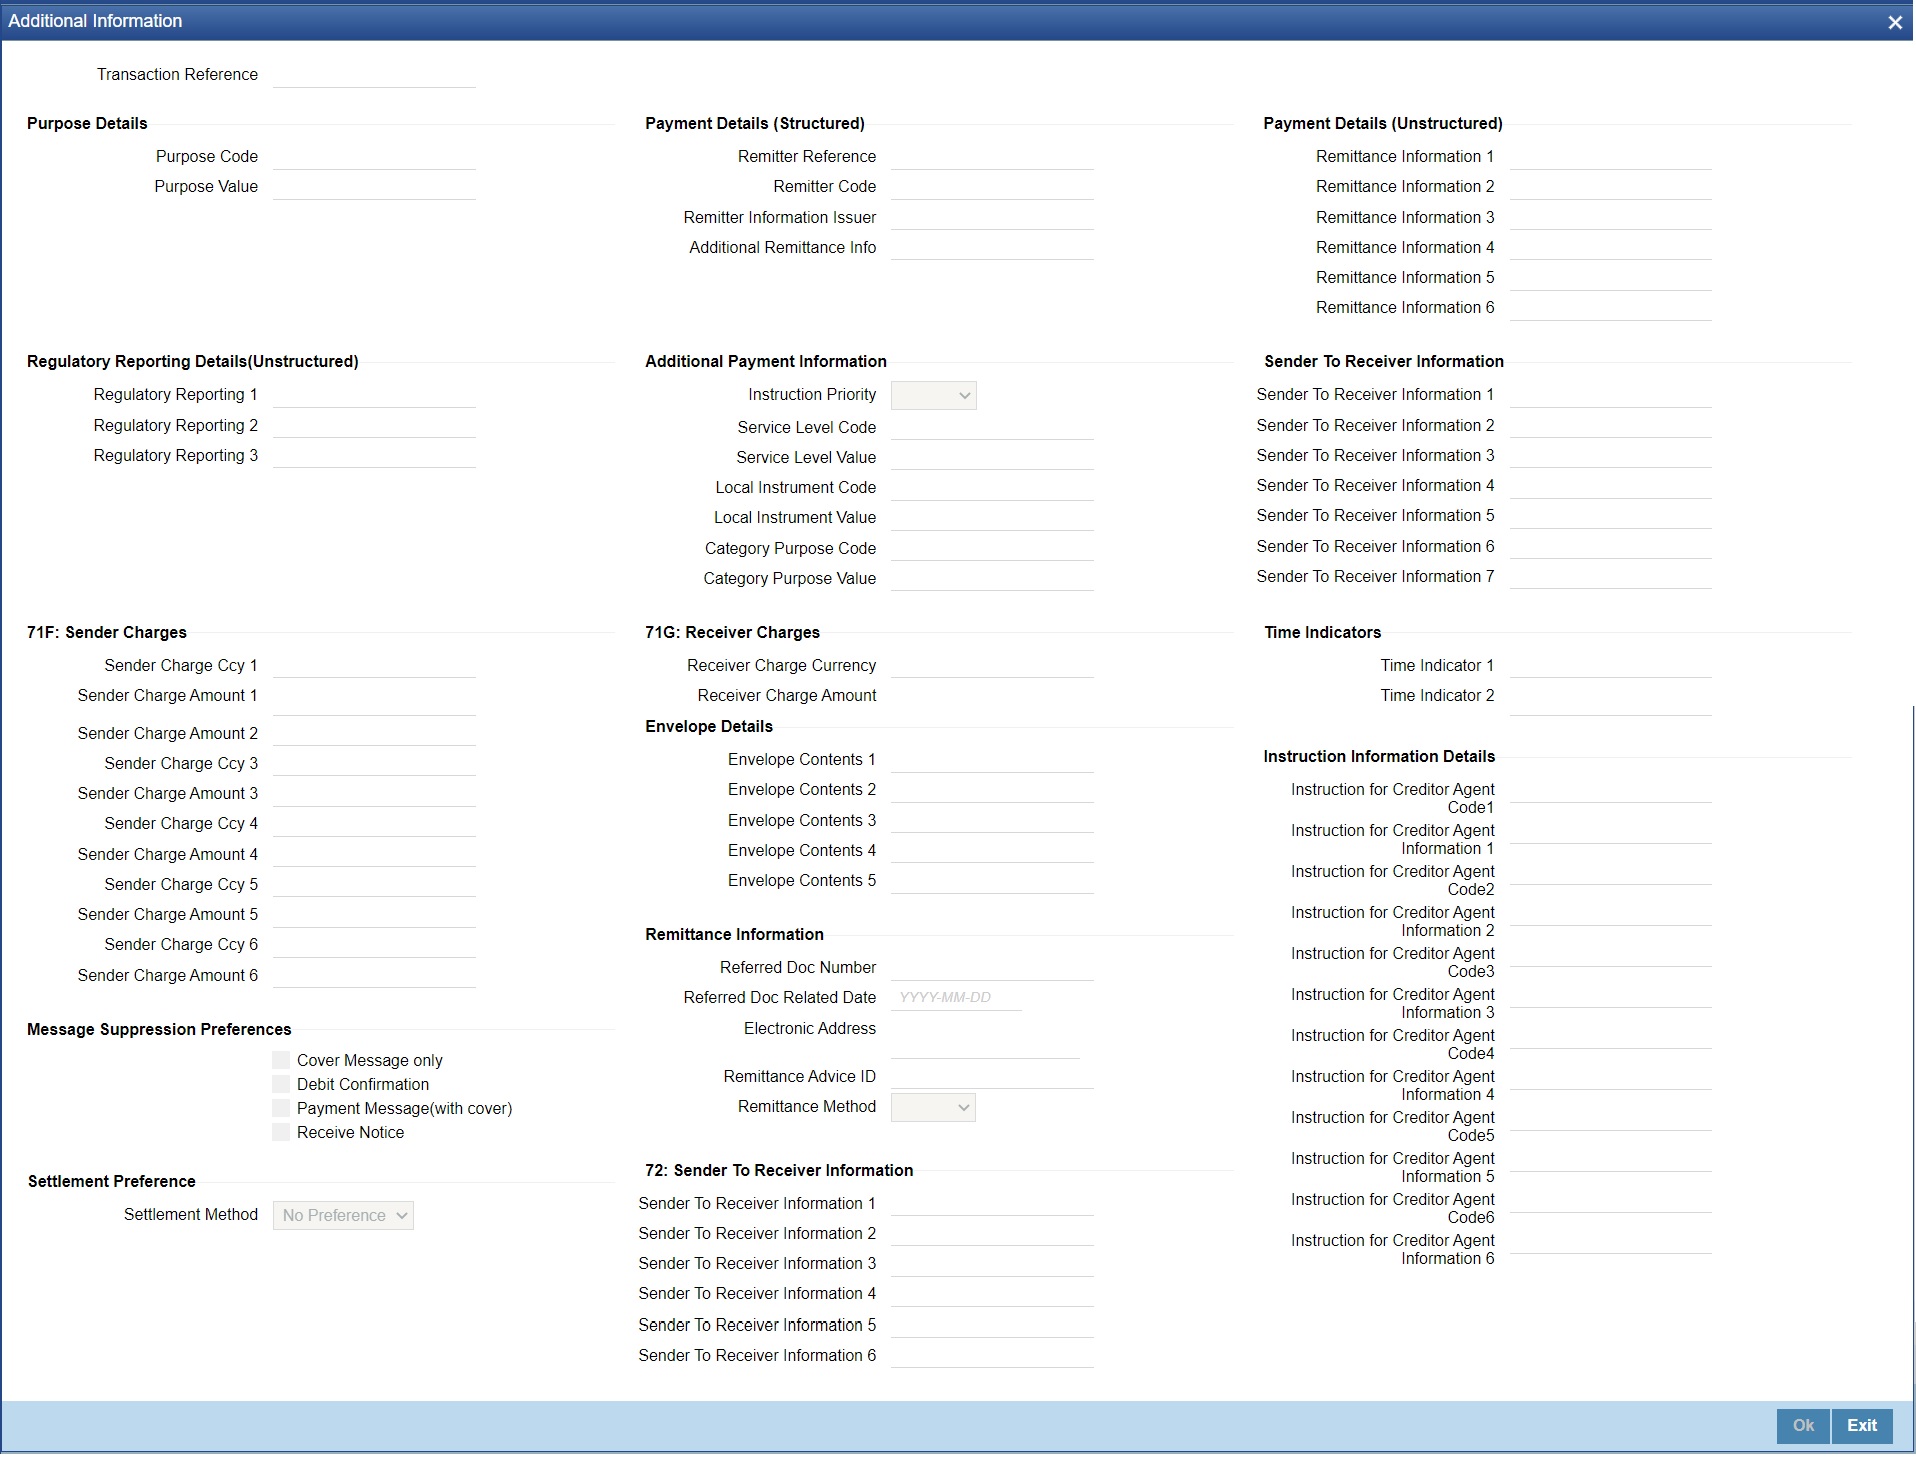This screenshot has height=1457, width=1916.
Task: Click the Exit button
Action: tap(1862, 1426)
